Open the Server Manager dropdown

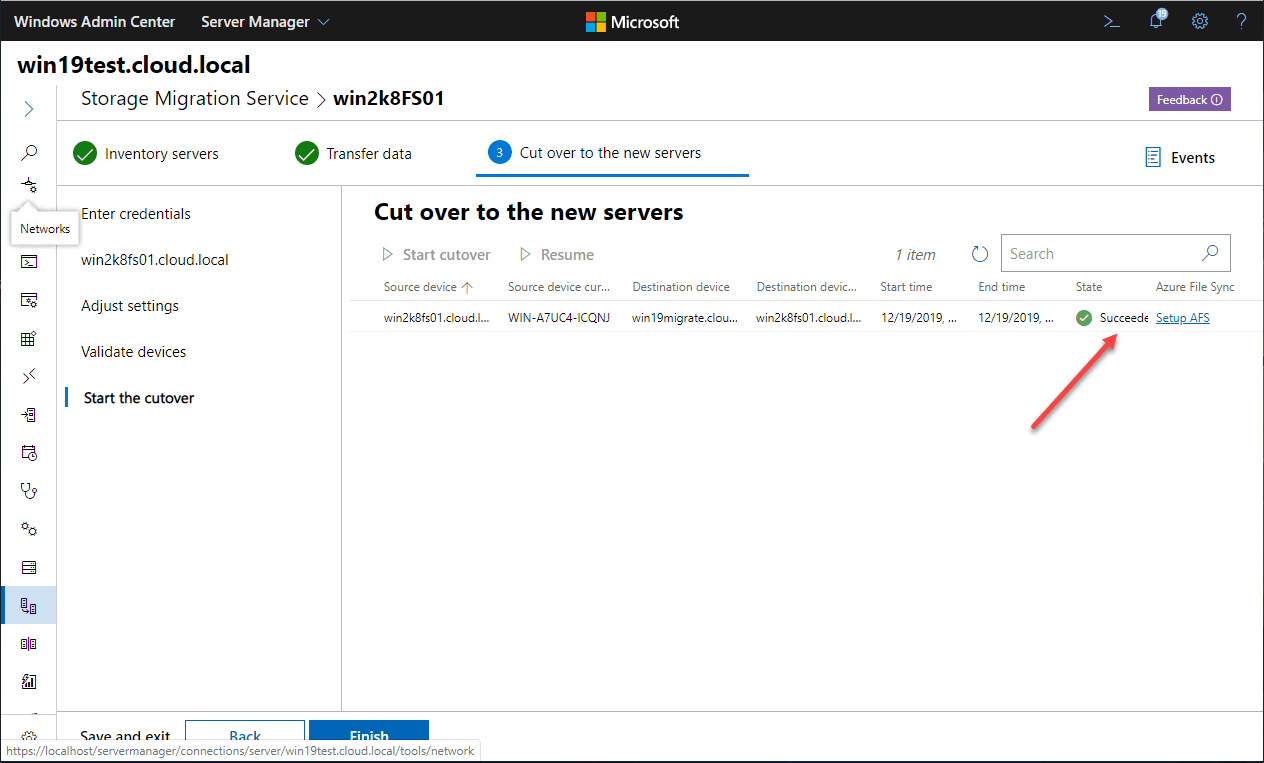click(265, 21)
